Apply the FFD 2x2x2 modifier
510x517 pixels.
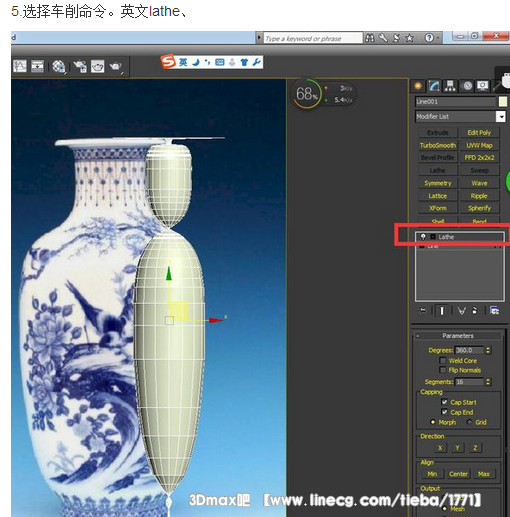(x=479, y=158)
